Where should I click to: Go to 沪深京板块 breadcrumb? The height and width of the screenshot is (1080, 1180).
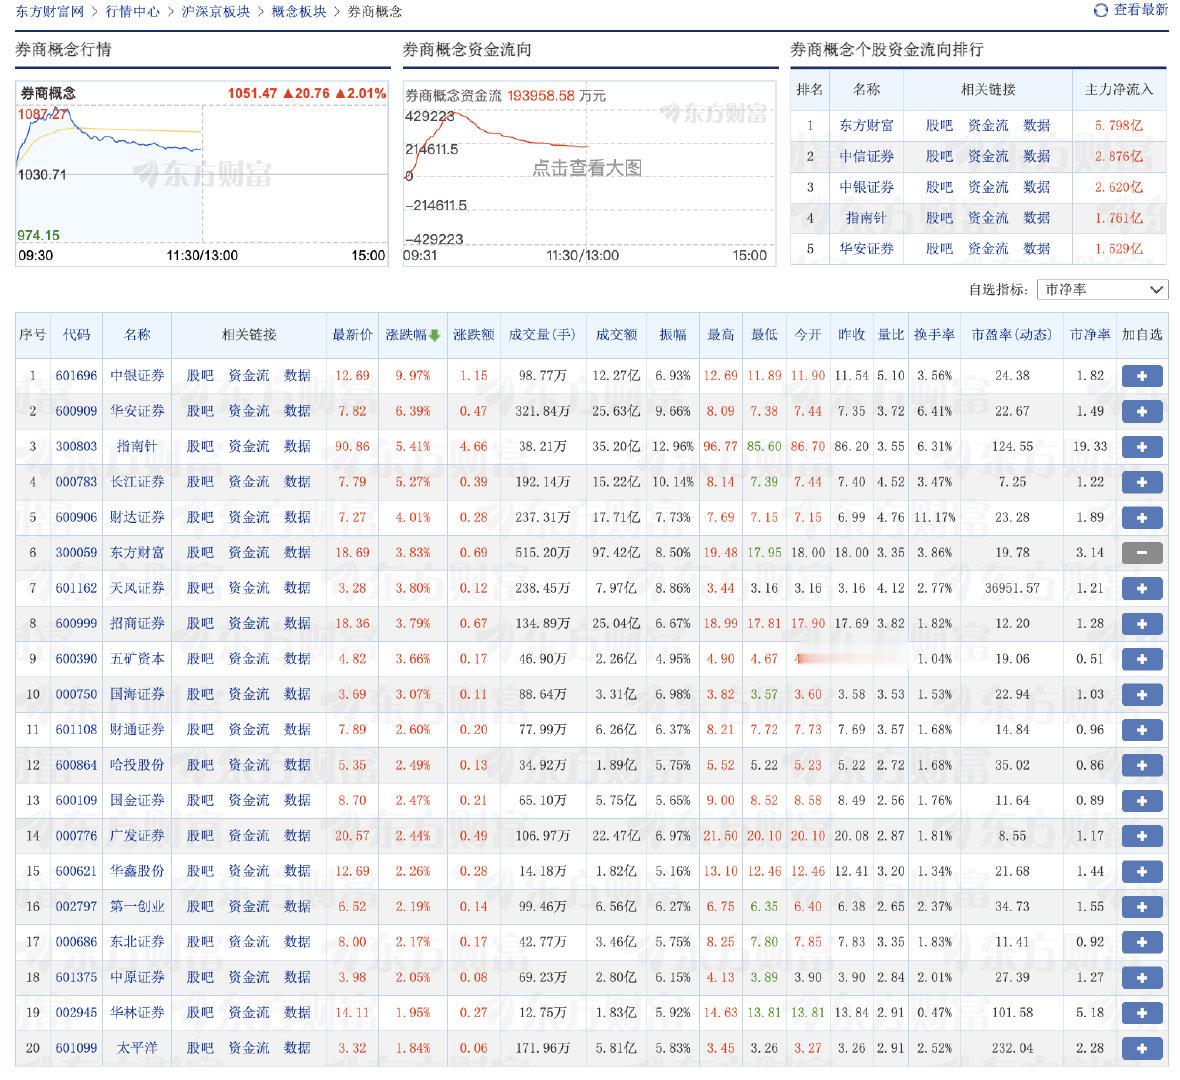click(x=216, y=11)
